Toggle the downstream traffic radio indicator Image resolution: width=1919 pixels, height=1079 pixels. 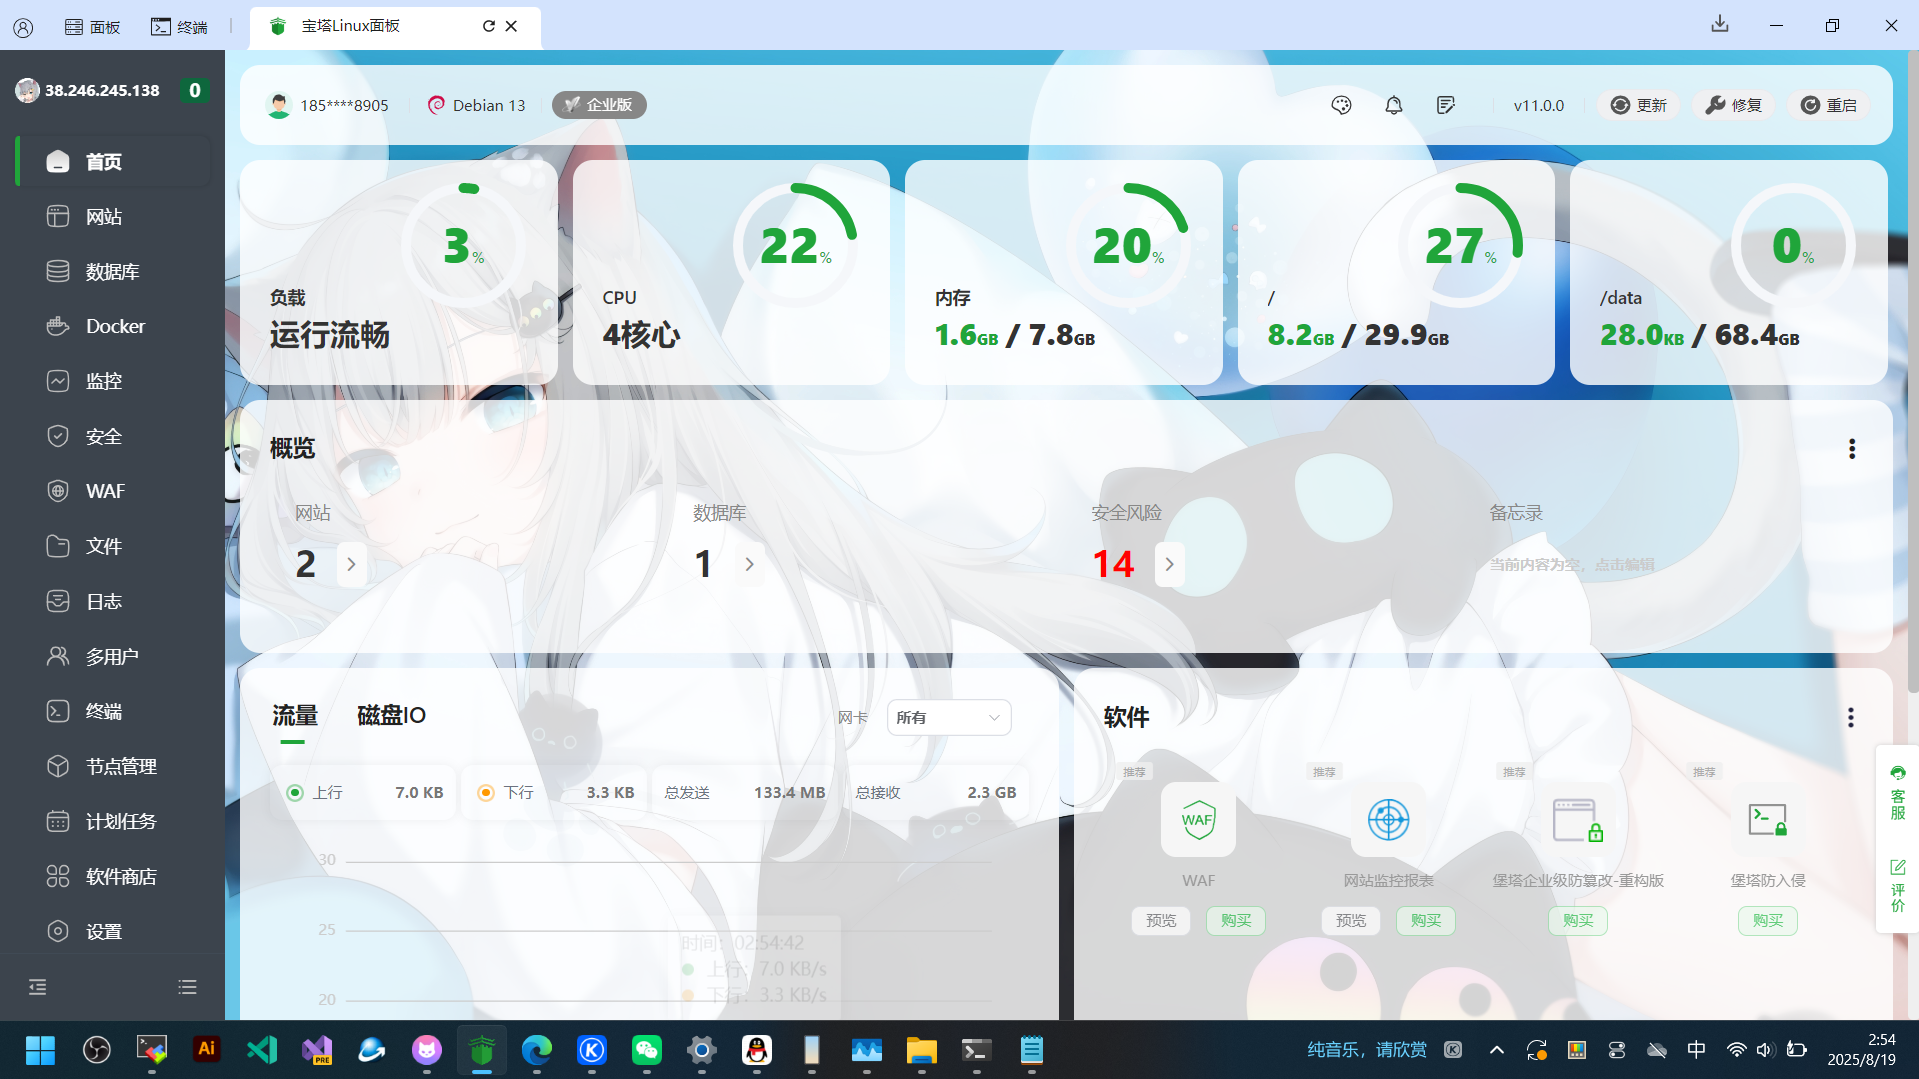(x=486, y=793)
